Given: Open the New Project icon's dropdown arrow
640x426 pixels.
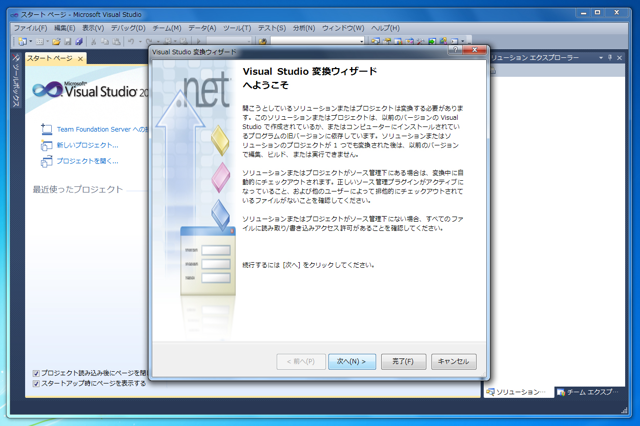Looking at the screenshot, I should (x=30, y=41).
